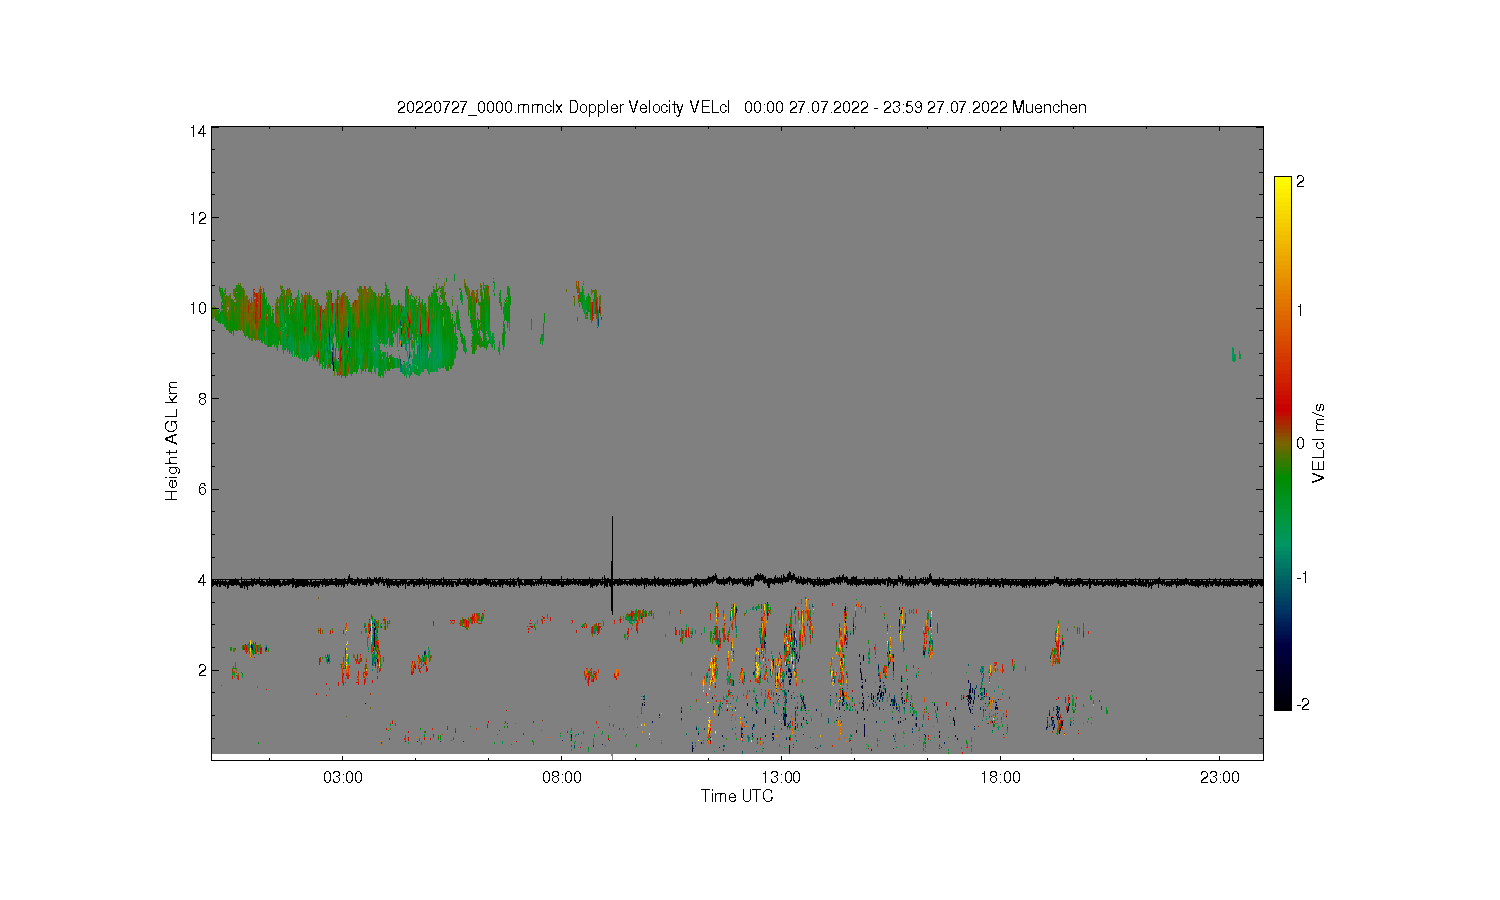This screenshot has height=900, width=1500.
Task: Click the height tick label 10
Action: click(199, 308)
